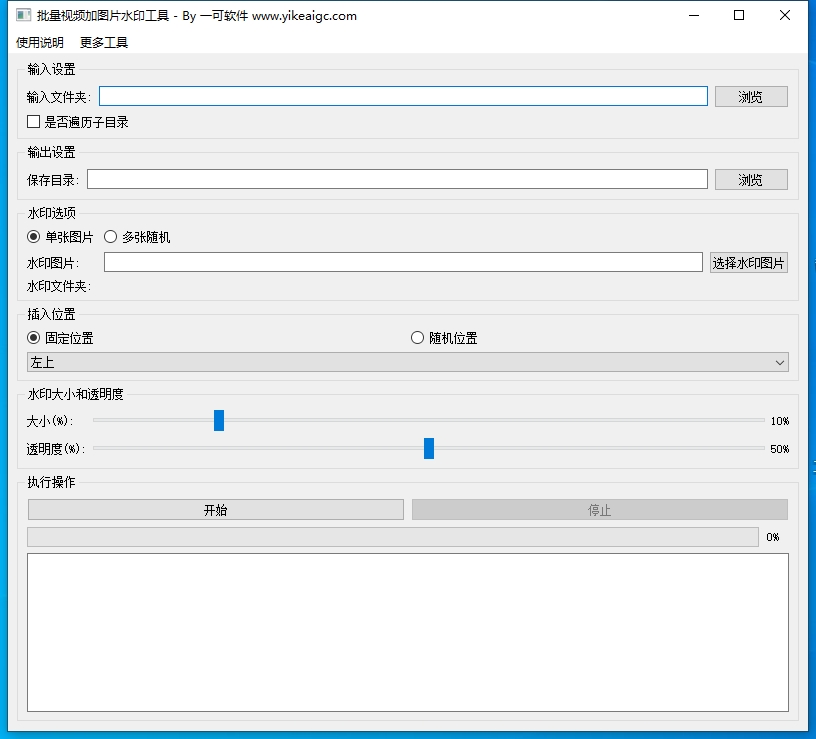Click the 透明度(%) slider handle
Image resolution: width=816 pixels, height=739 pixels.
(x=429, y=448)
